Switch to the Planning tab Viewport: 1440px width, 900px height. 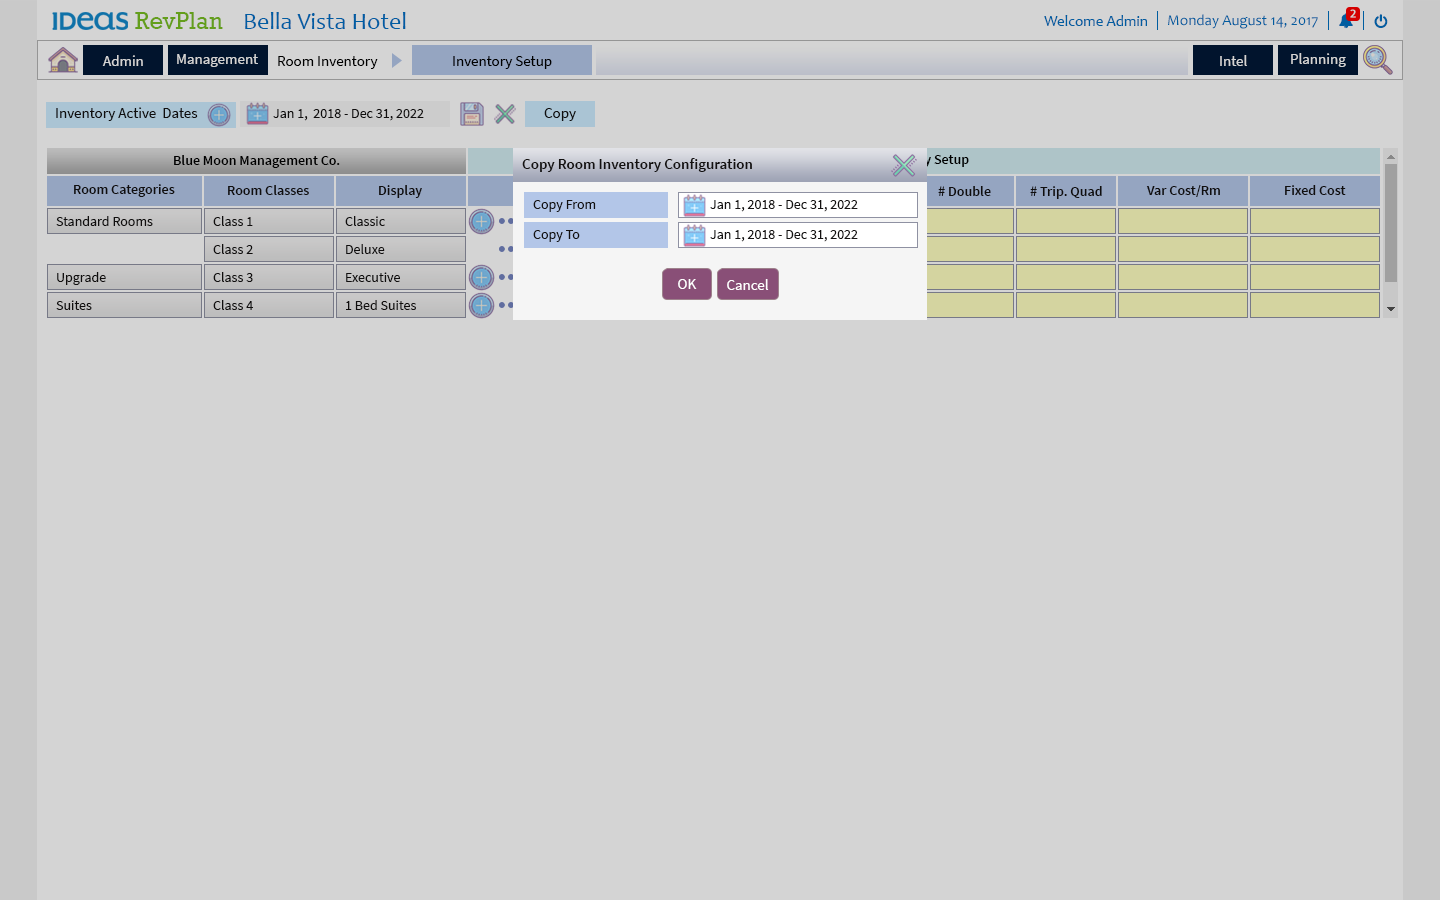(1317, 60)
